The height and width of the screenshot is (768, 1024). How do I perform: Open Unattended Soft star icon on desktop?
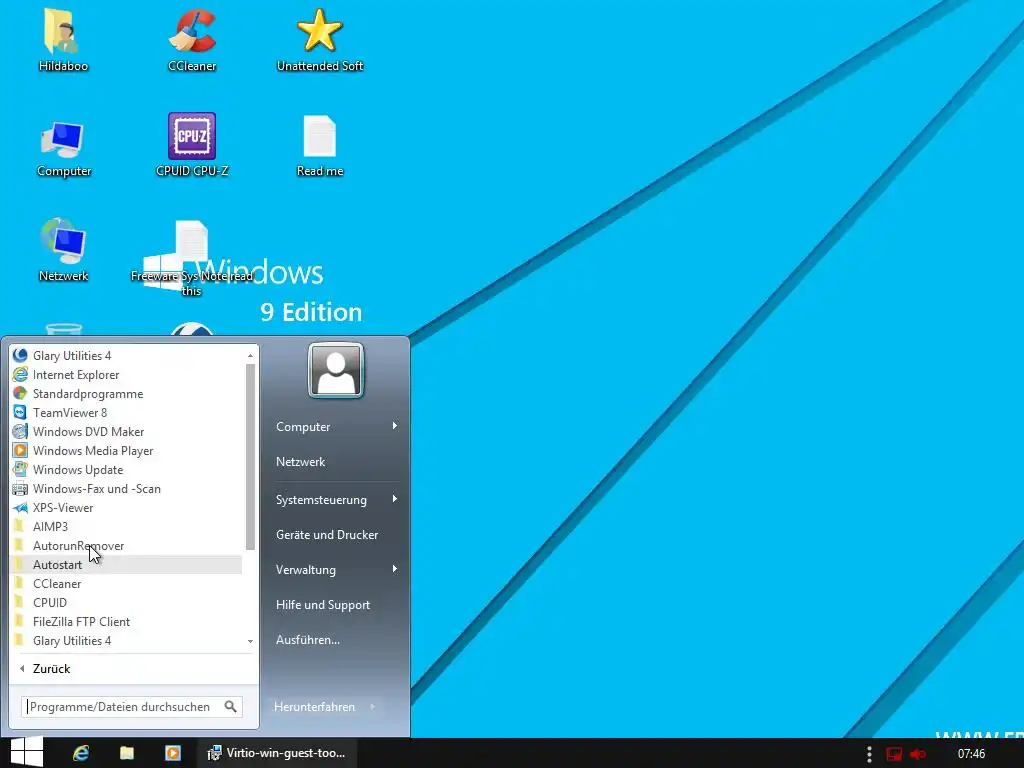pyautogui.click(x=319, y=40)
